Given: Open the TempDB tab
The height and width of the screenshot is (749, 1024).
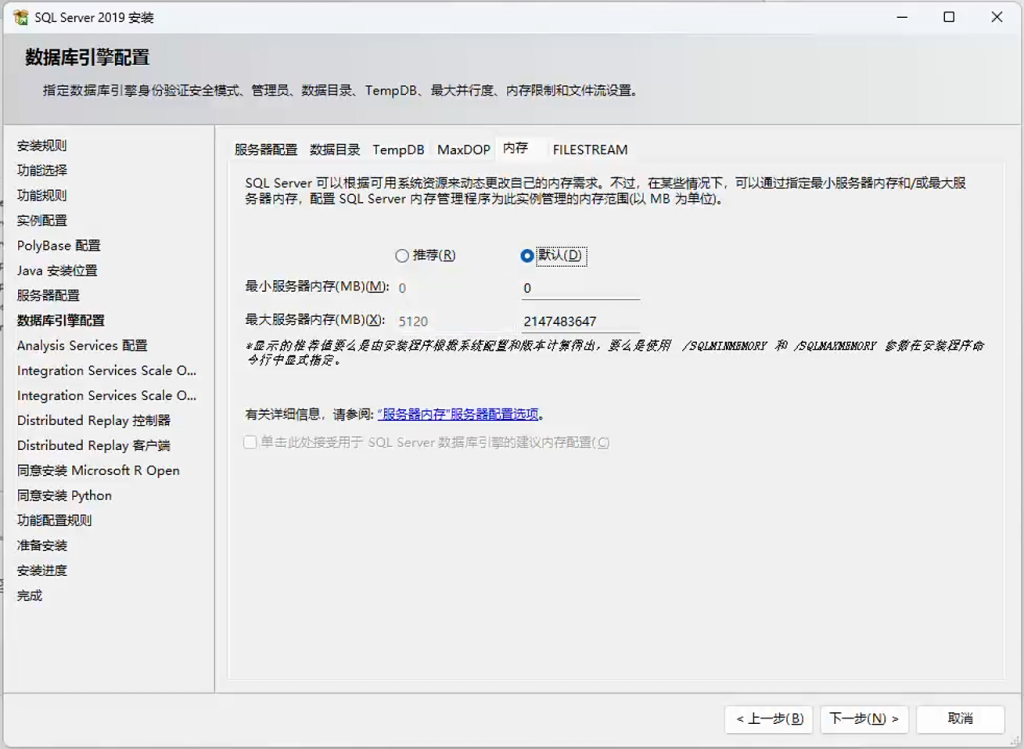Looking at the screenshot, I should (x=398, y=150).
